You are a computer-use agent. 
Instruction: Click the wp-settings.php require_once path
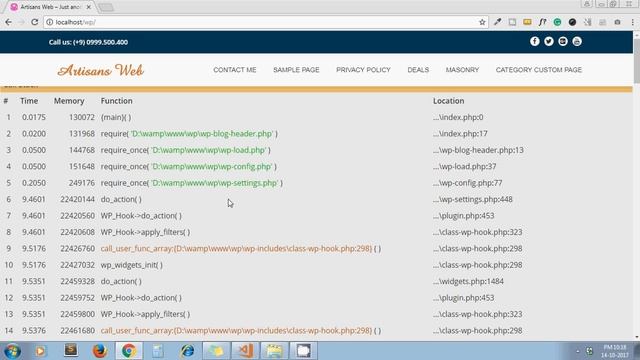(215, 183)
